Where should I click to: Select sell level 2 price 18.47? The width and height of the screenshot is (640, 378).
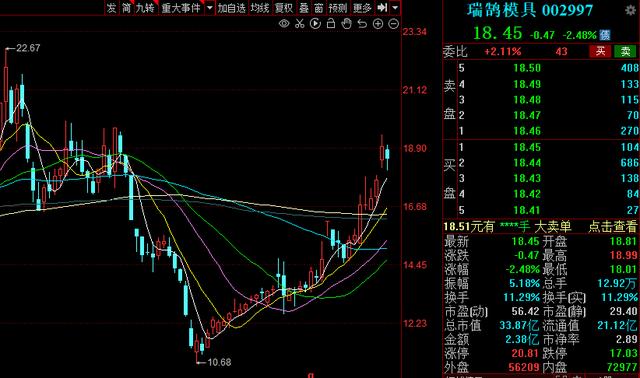click(x=527, y=115)
